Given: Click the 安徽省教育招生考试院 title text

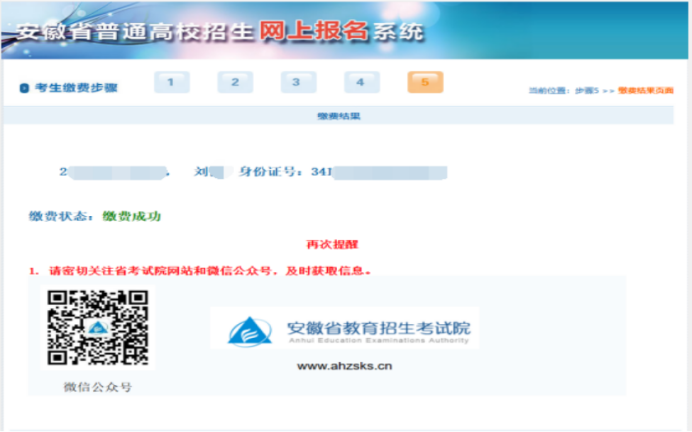Looking at the screenshot, I should coord(377,327).
